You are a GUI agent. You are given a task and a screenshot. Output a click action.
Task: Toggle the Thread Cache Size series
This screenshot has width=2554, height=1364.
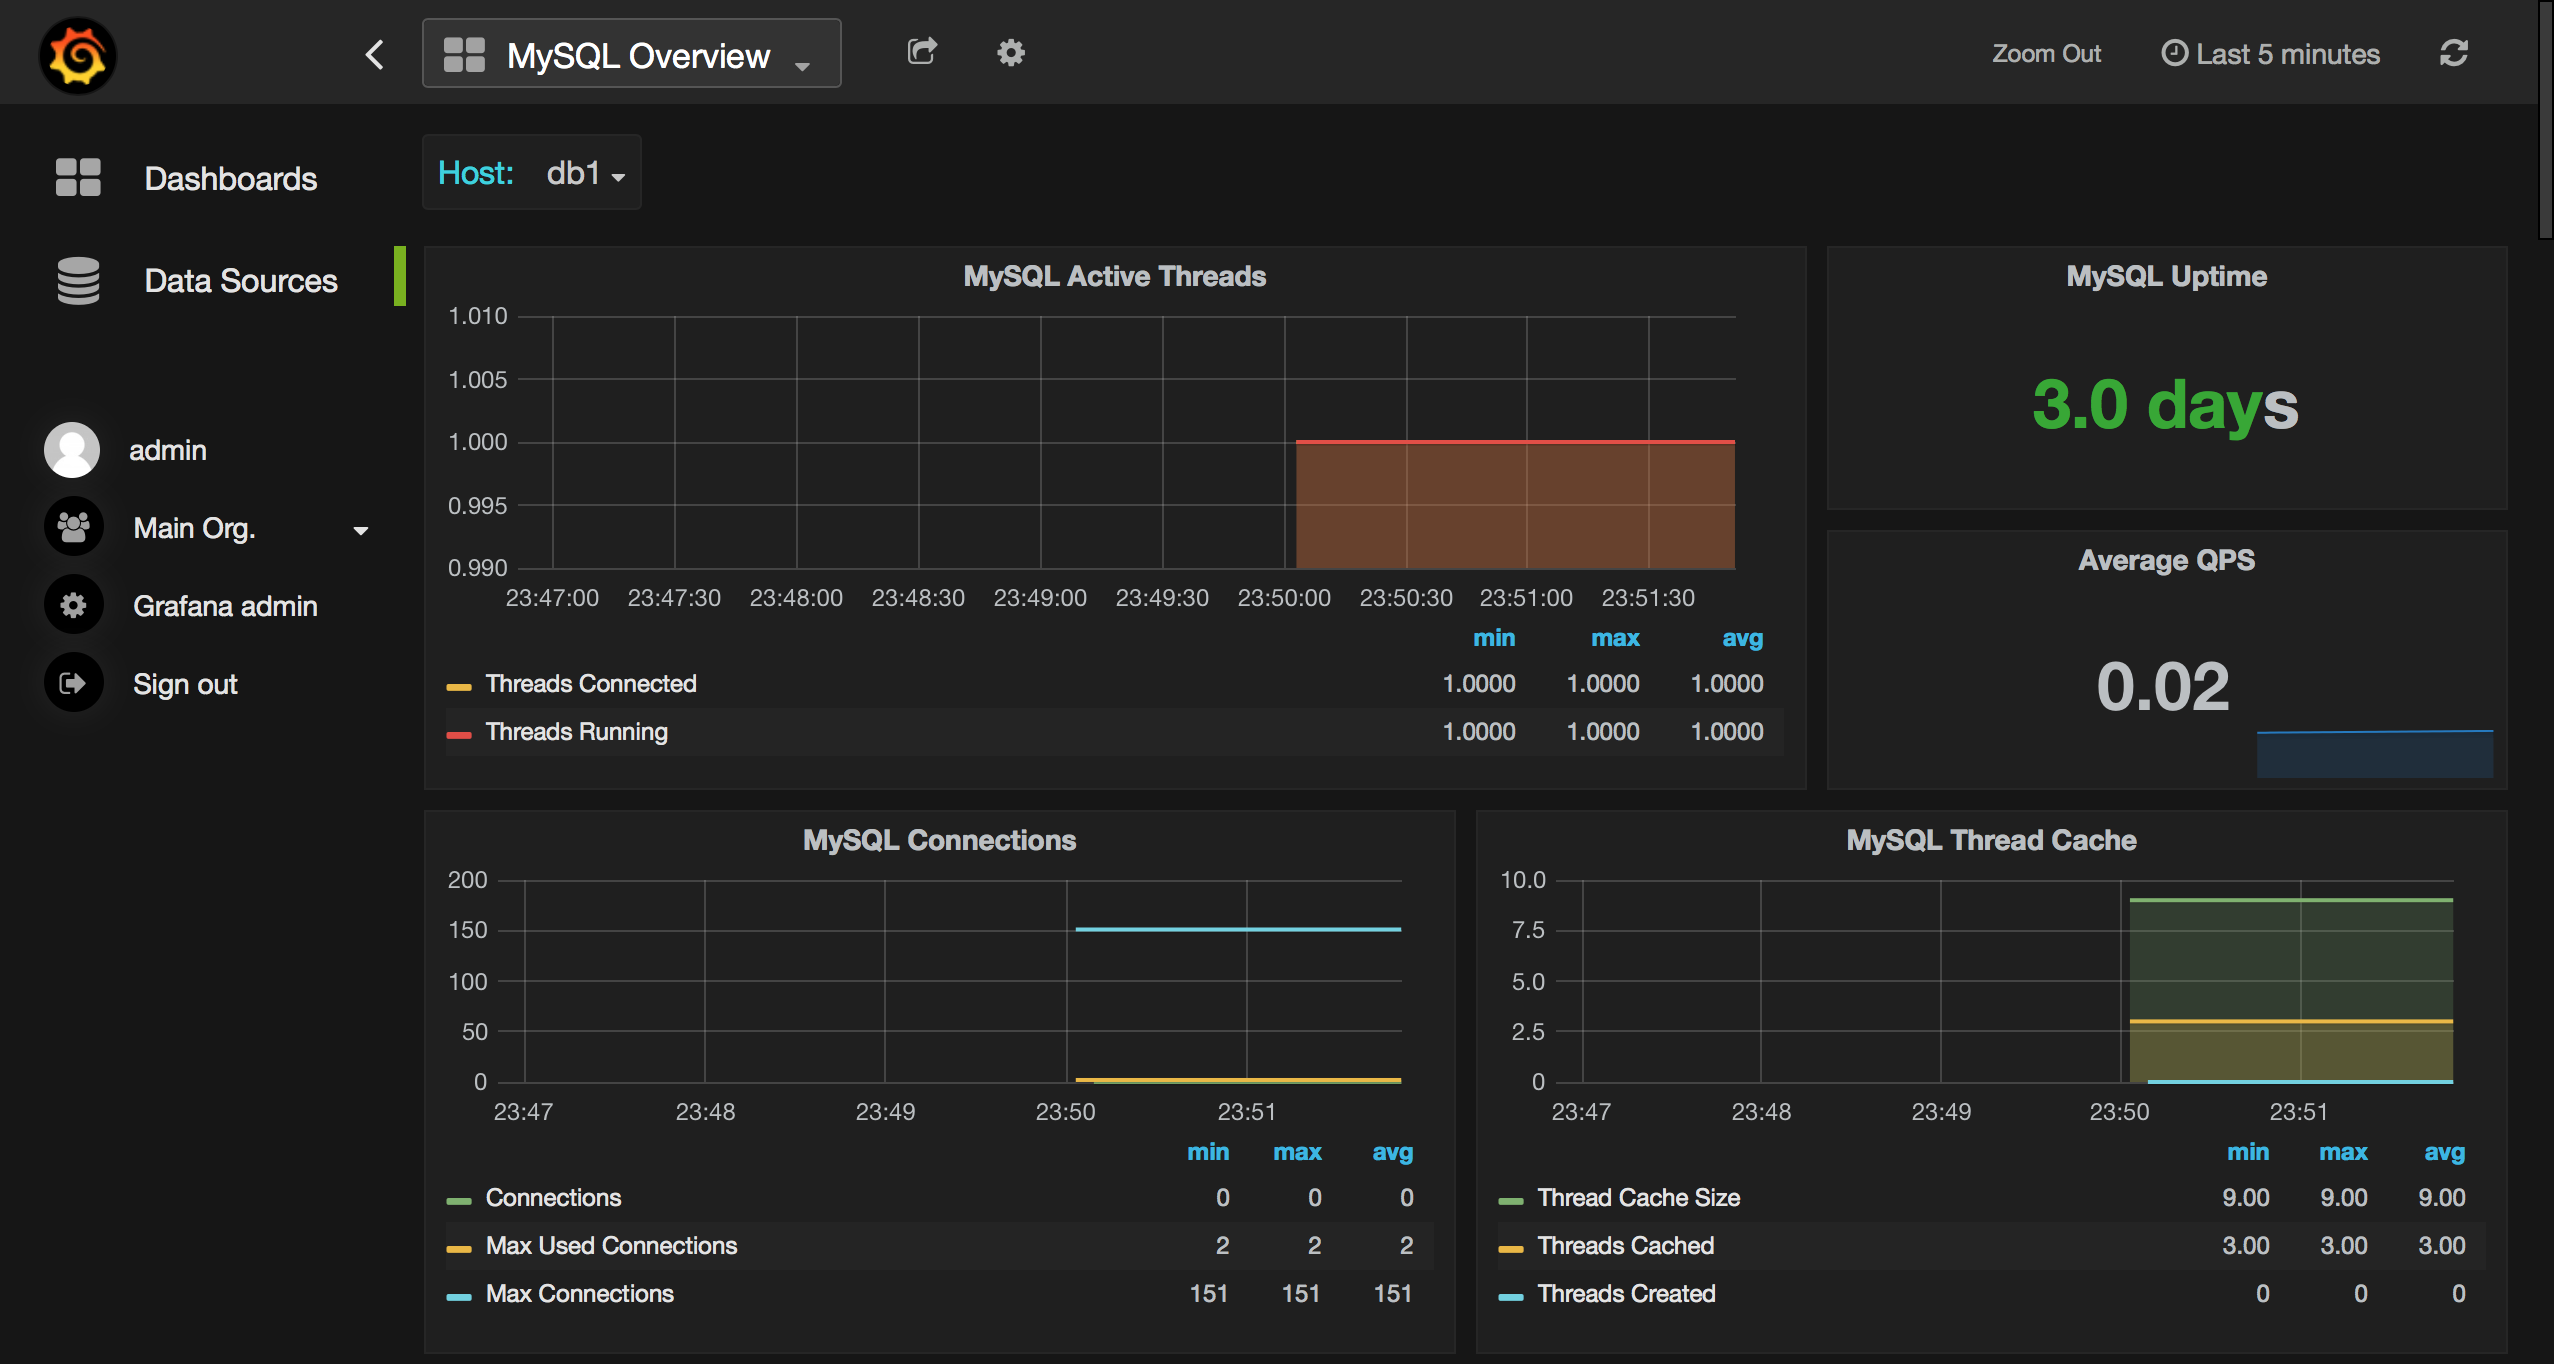[x=1638, y=1197]
